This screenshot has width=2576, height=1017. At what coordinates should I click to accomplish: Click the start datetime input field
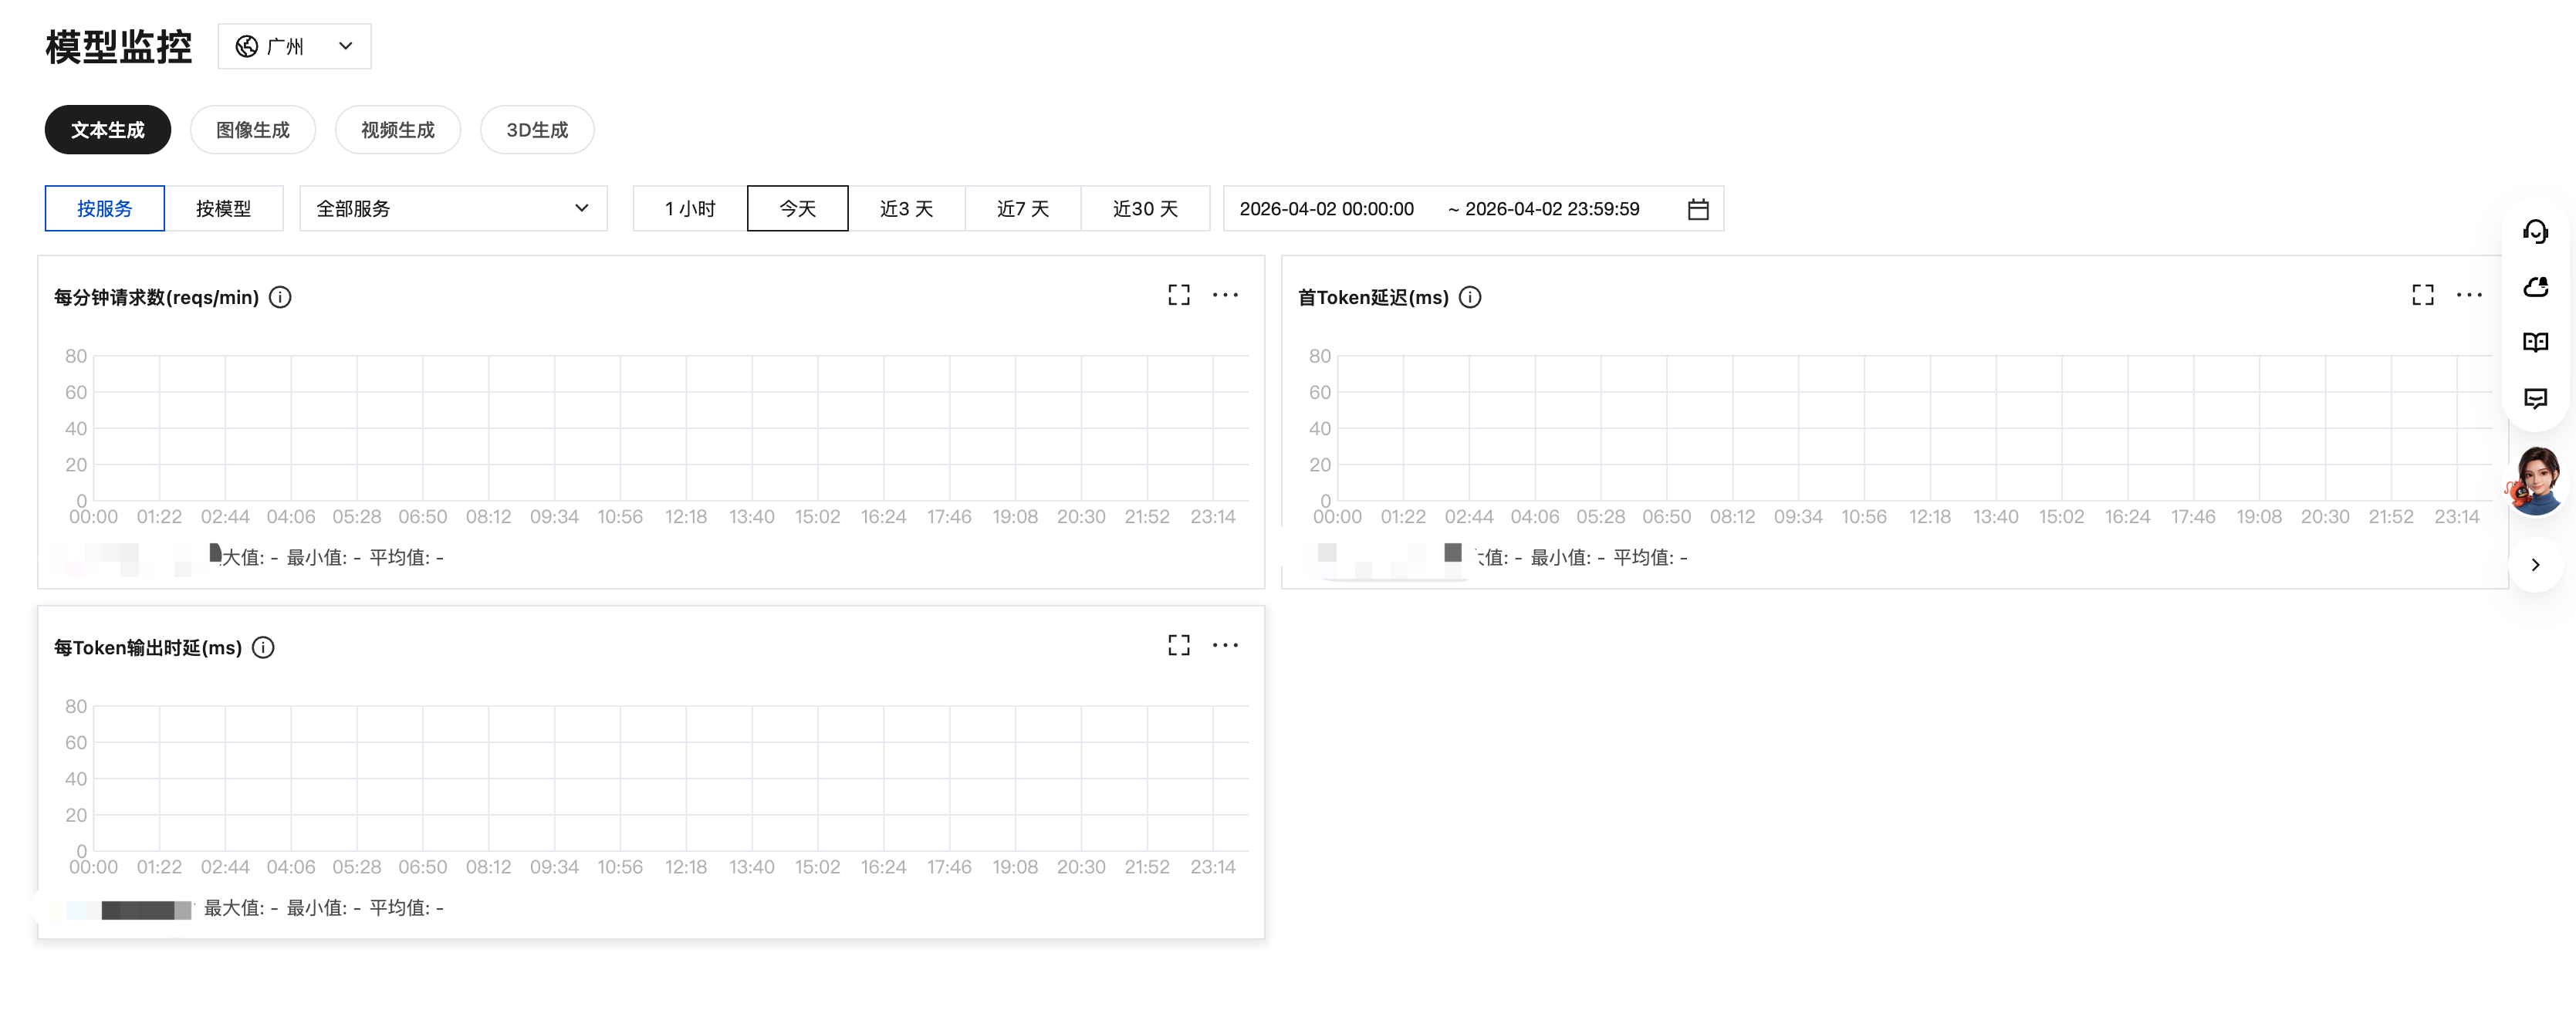pos(1326,209)
